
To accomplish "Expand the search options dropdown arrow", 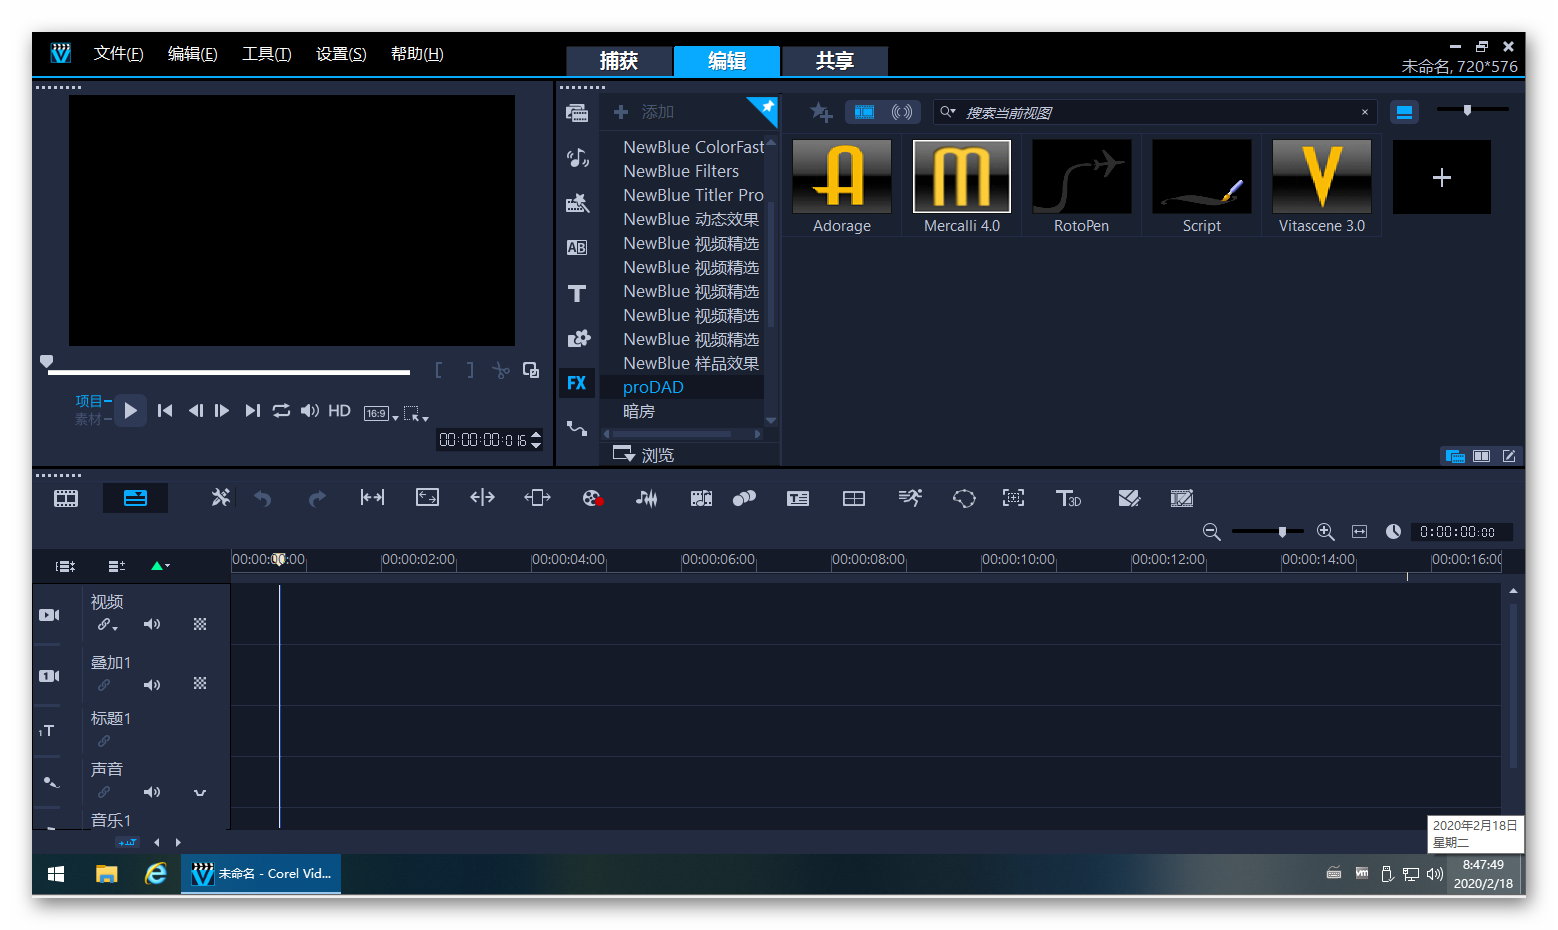I will 947,112.
